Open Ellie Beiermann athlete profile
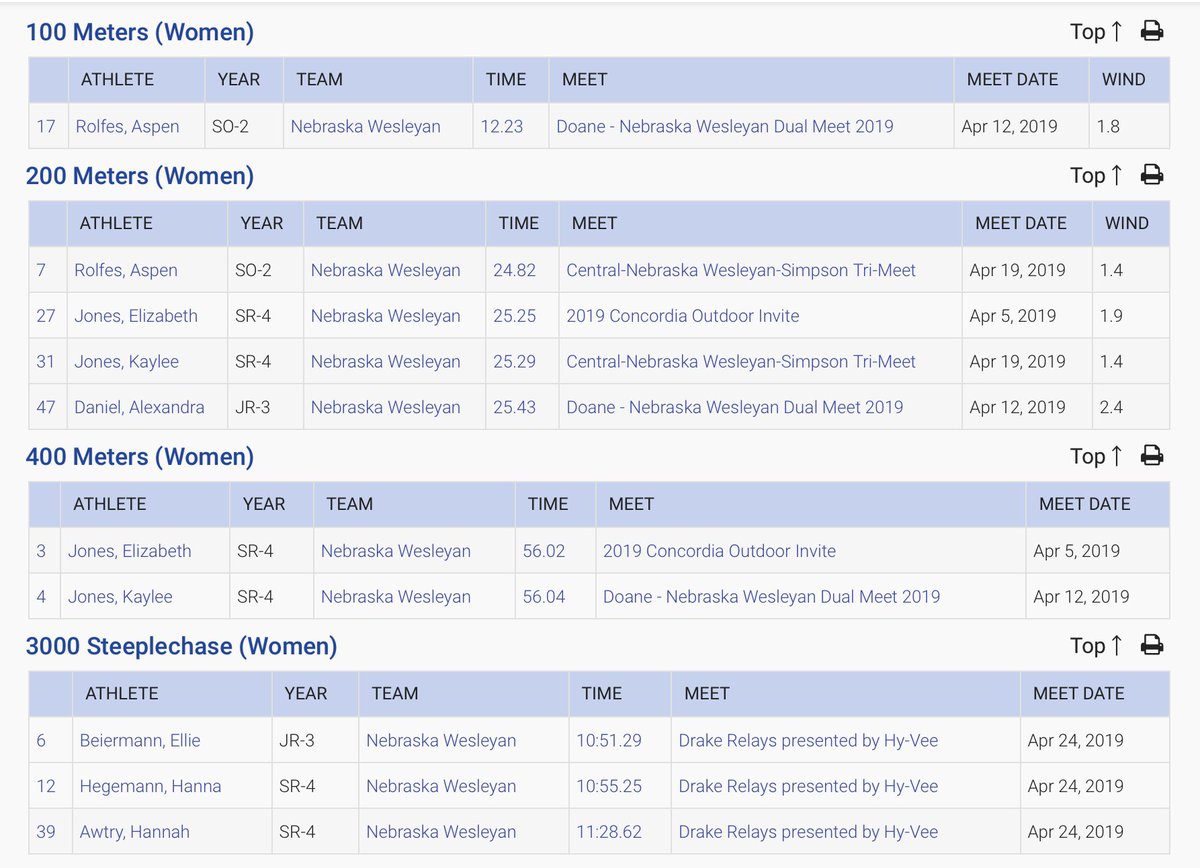This screenshot has height=868, width=1200. pos(140,741)
